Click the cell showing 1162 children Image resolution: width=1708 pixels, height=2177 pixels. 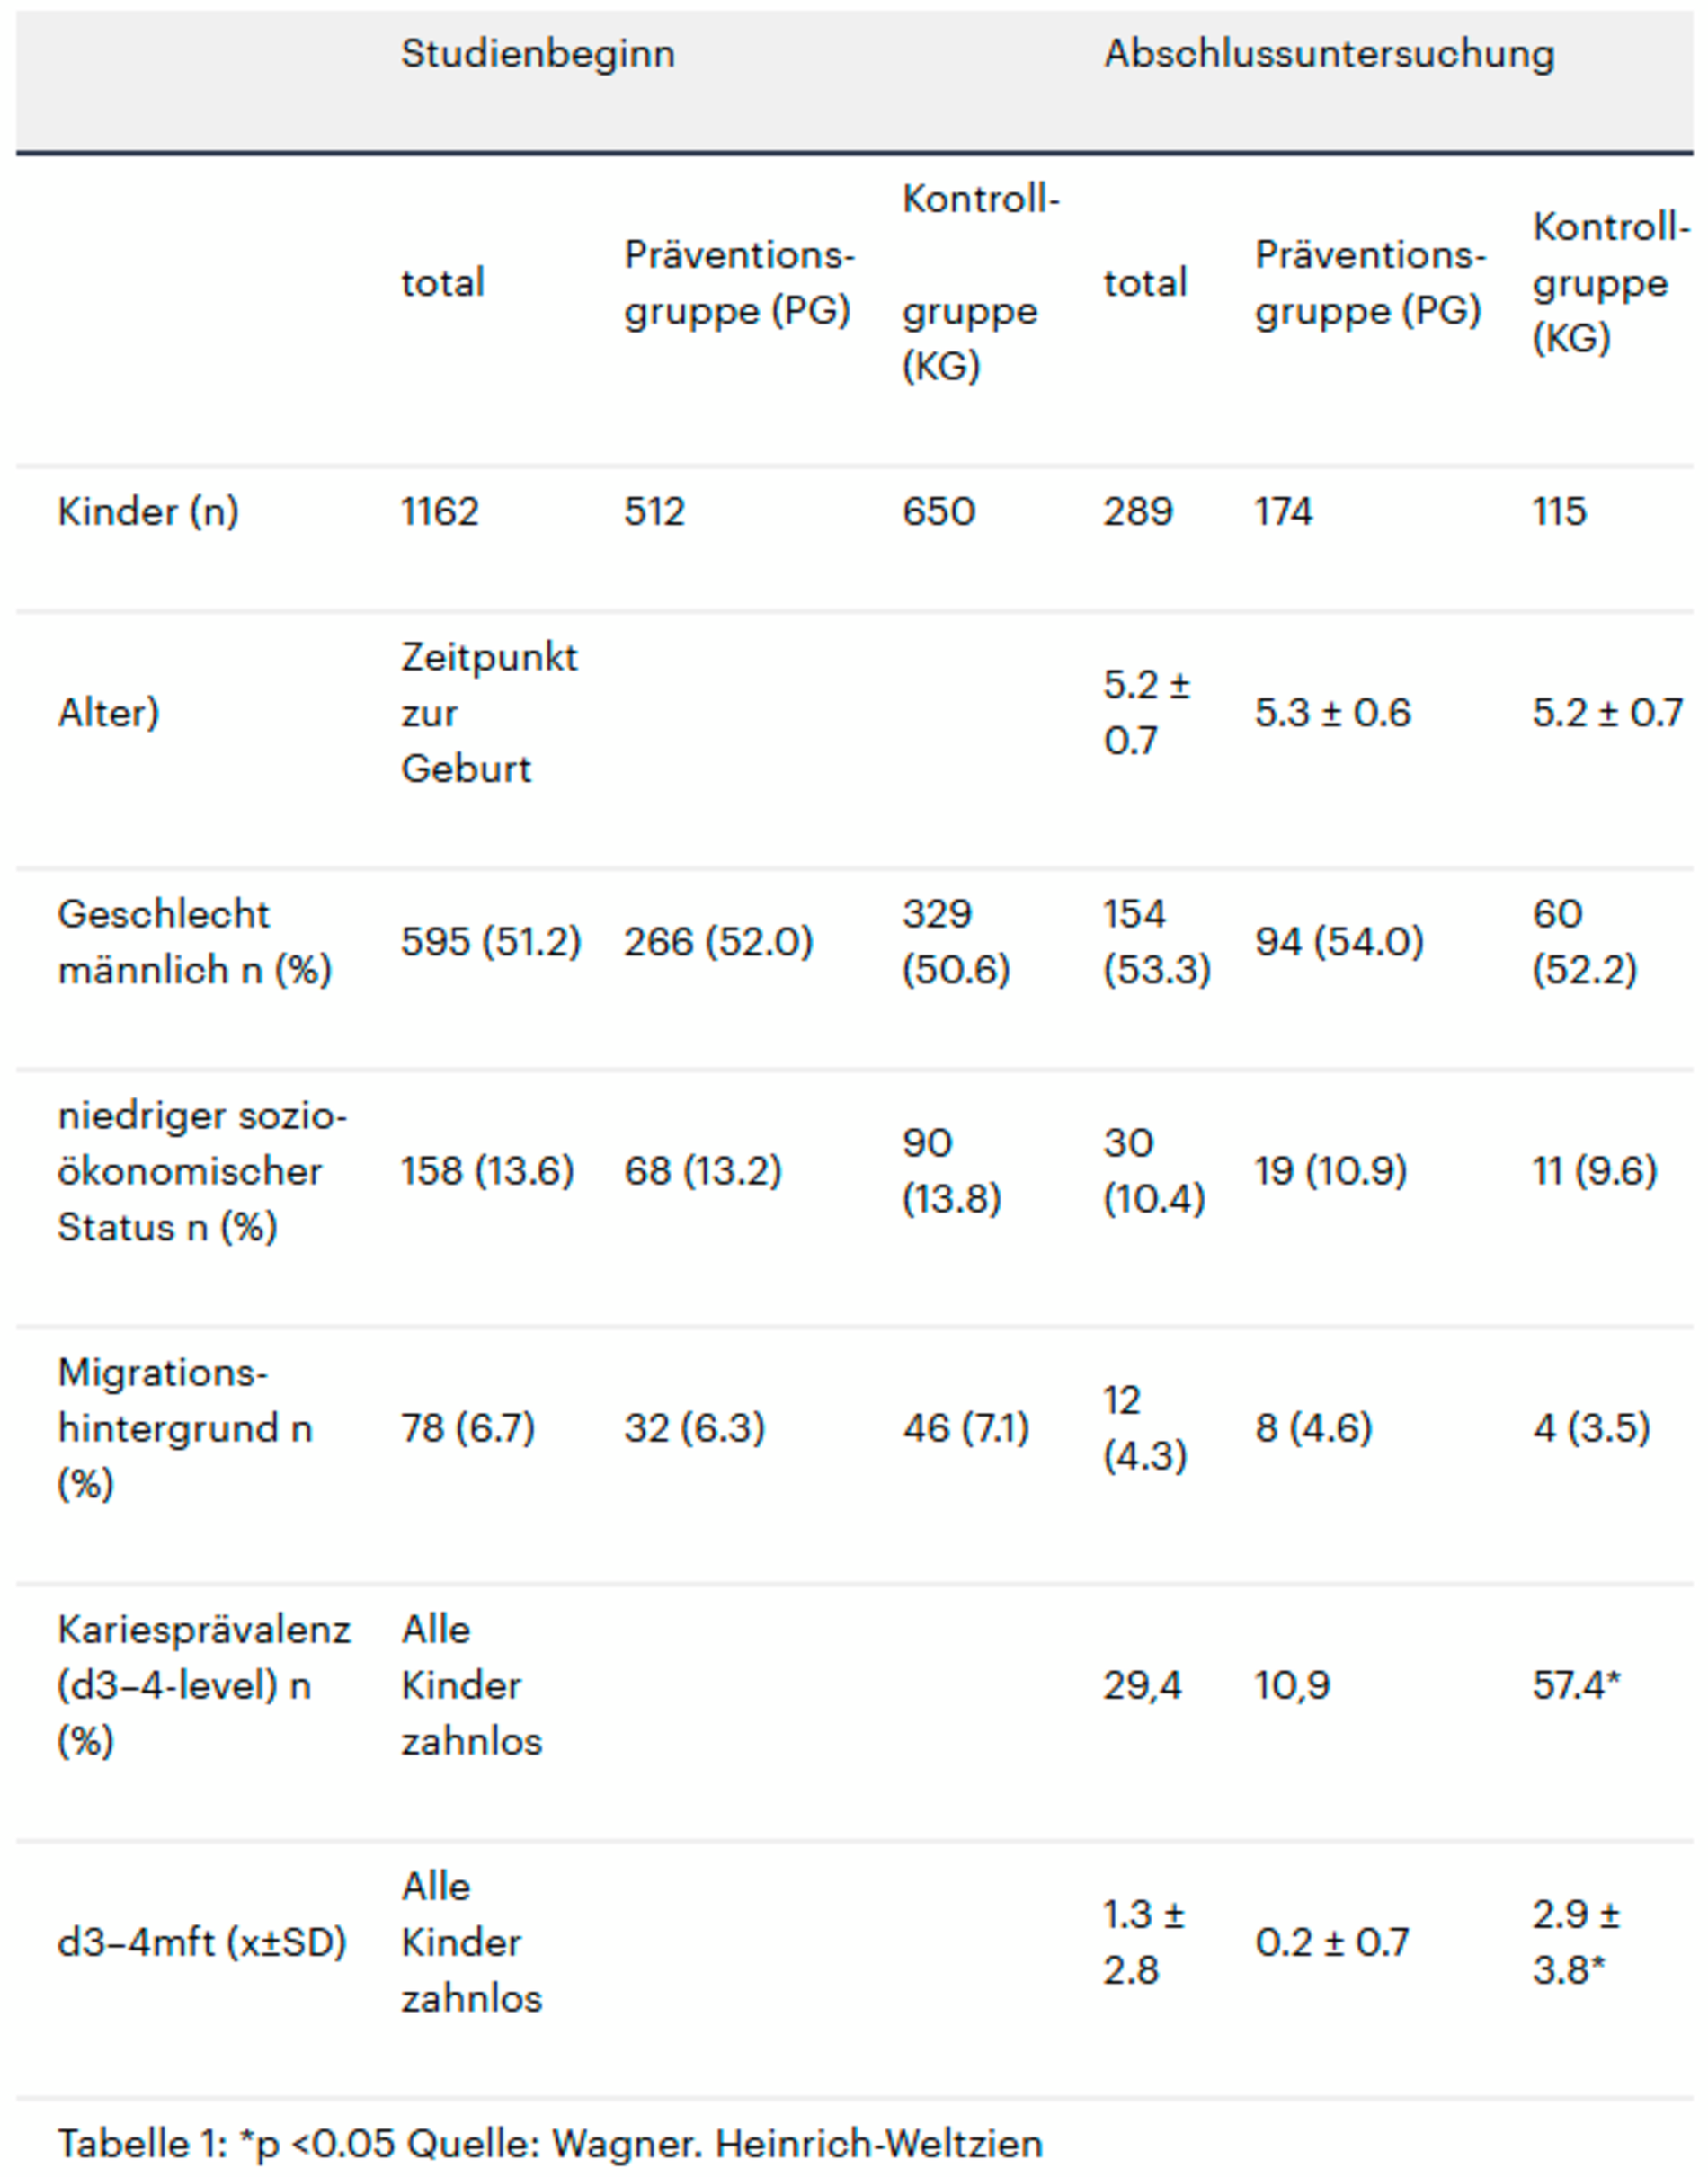point(440,512)
